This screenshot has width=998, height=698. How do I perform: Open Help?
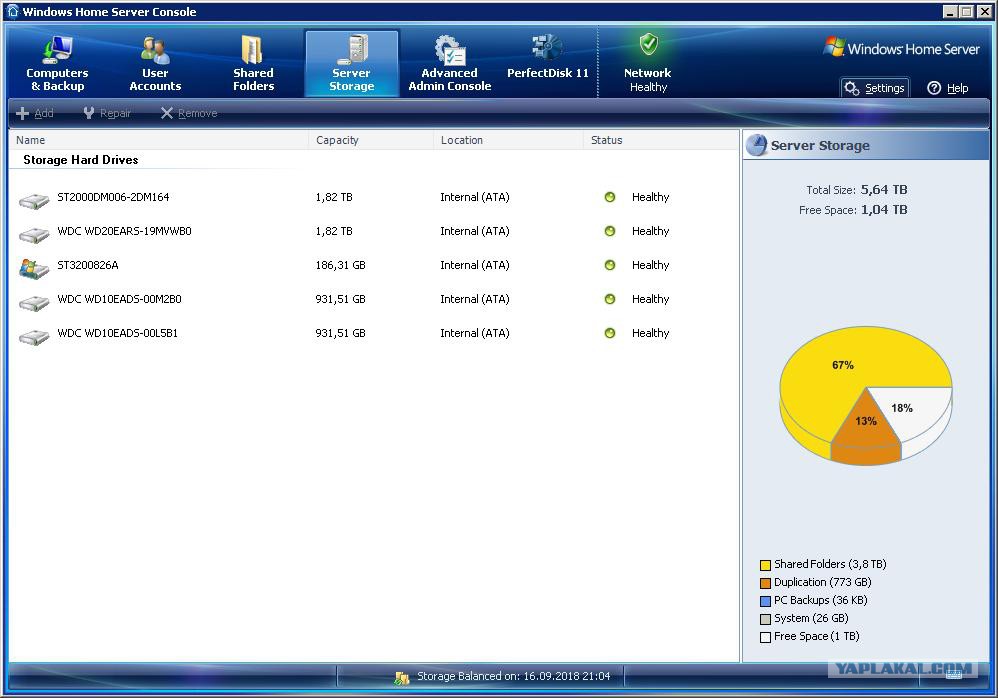coord(948,88)
